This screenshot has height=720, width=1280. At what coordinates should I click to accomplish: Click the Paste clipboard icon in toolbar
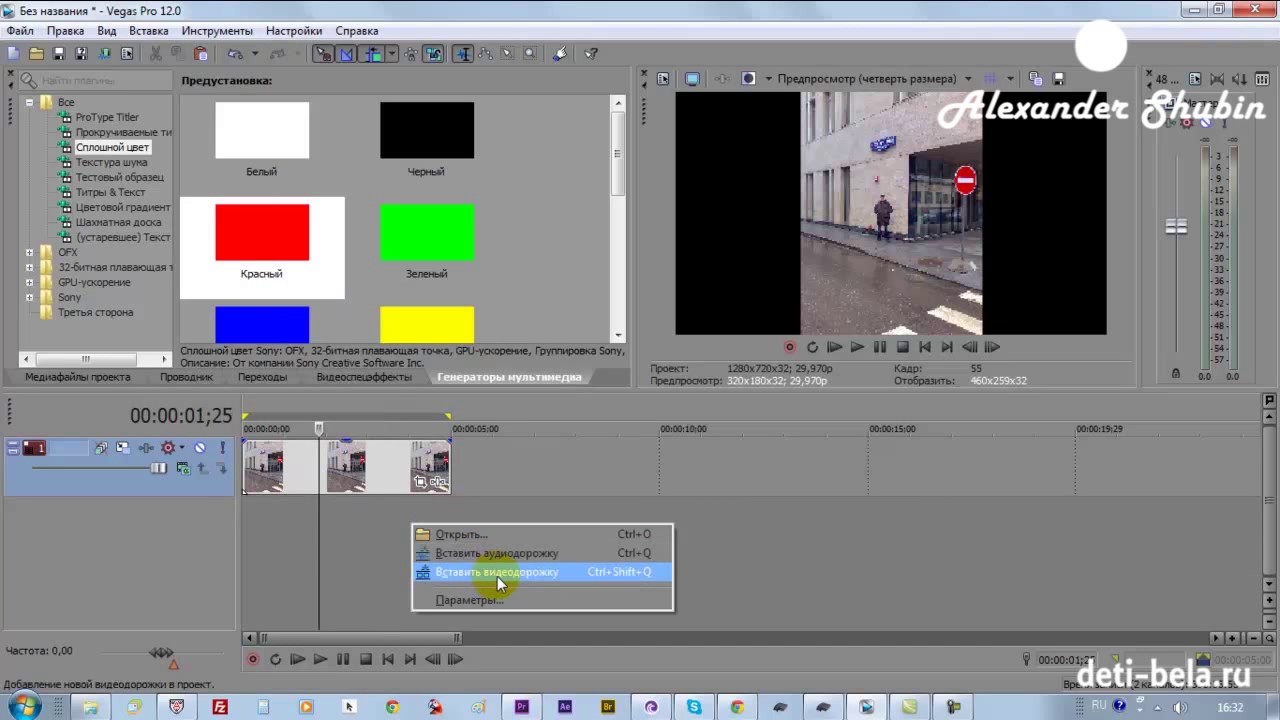point(200,54)
